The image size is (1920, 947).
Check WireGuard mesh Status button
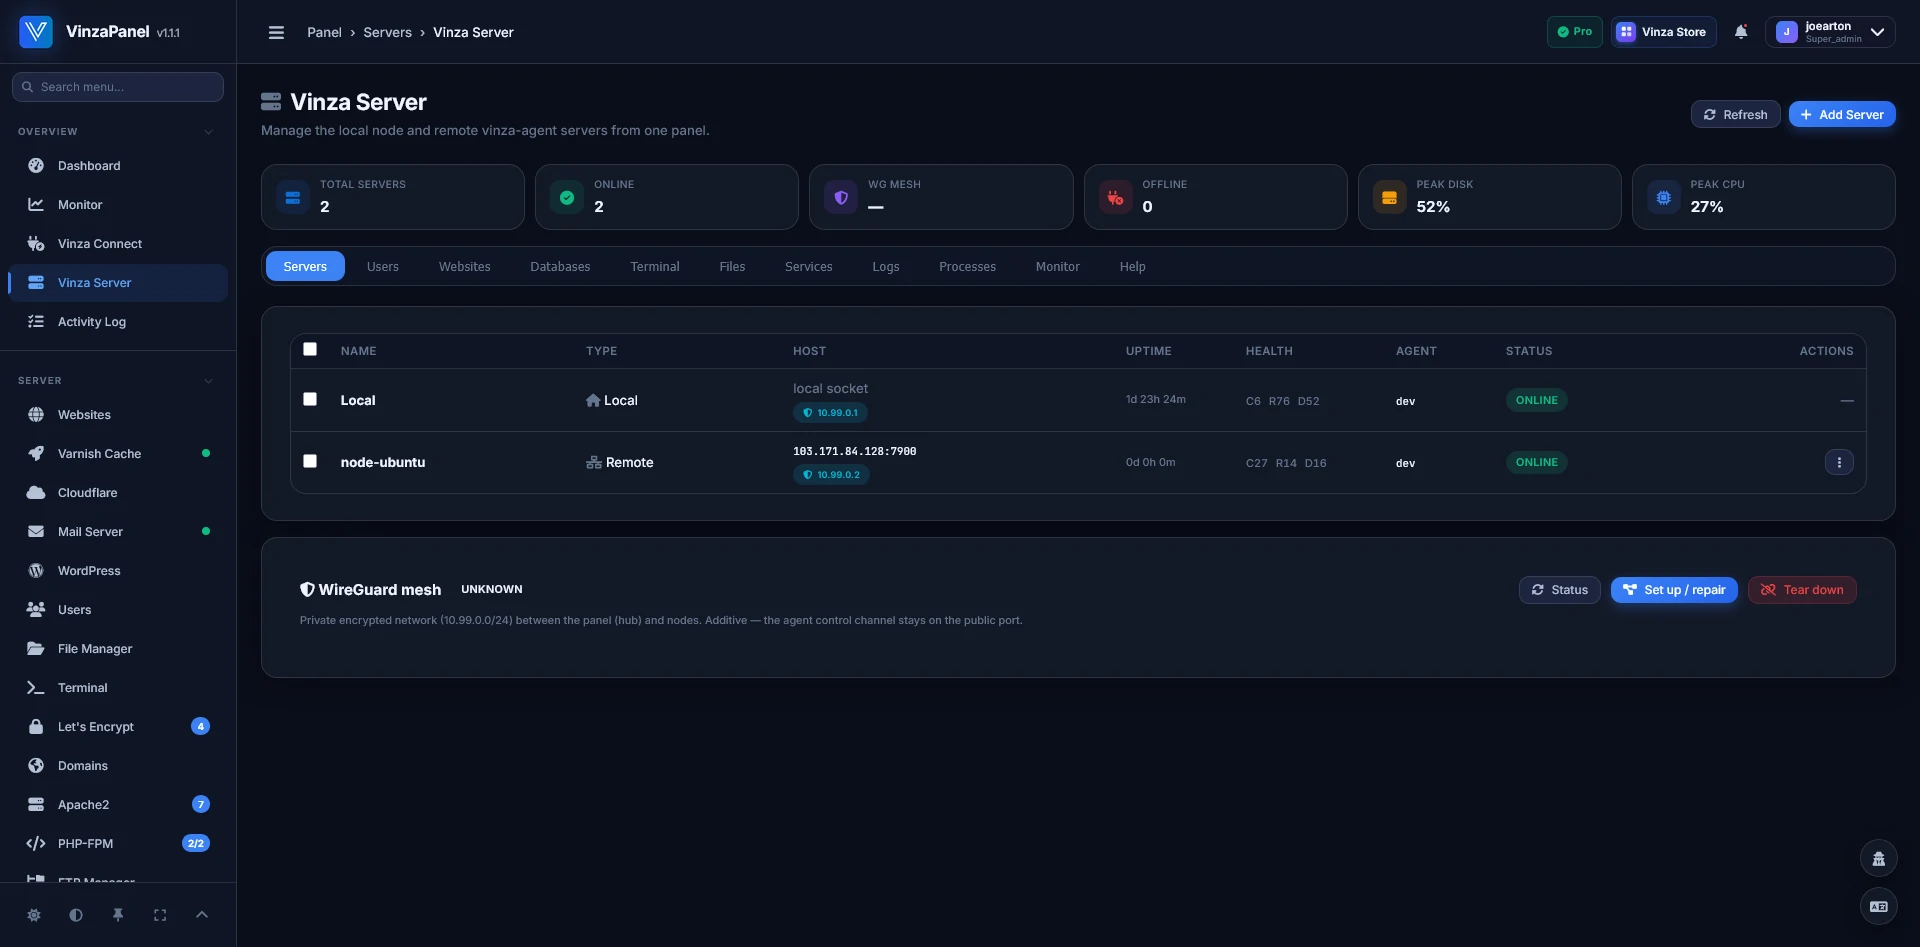coord(1560,590)
